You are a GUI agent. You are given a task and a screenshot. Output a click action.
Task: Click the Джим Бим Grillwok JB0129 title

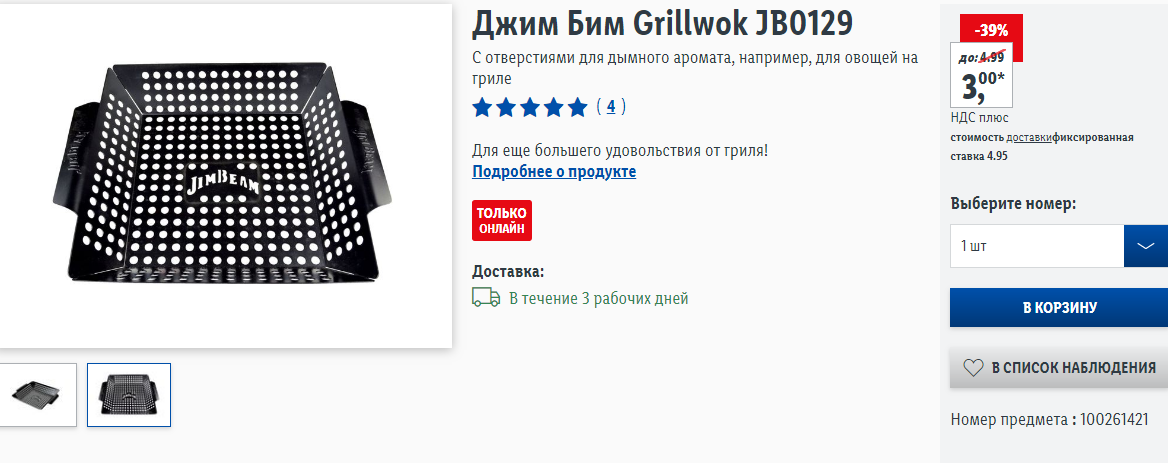pyautogui.click(x=662, y=25)
